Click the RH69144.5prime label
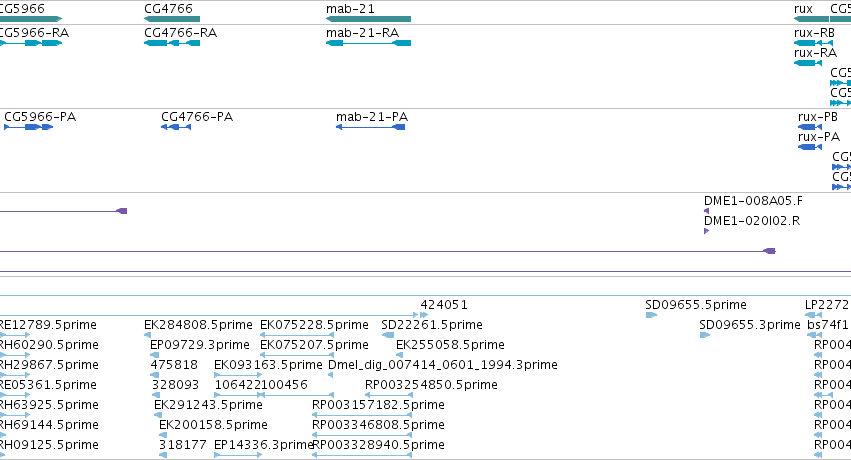The height and width of the screenshot is (460, 851). tap(48, 425)
